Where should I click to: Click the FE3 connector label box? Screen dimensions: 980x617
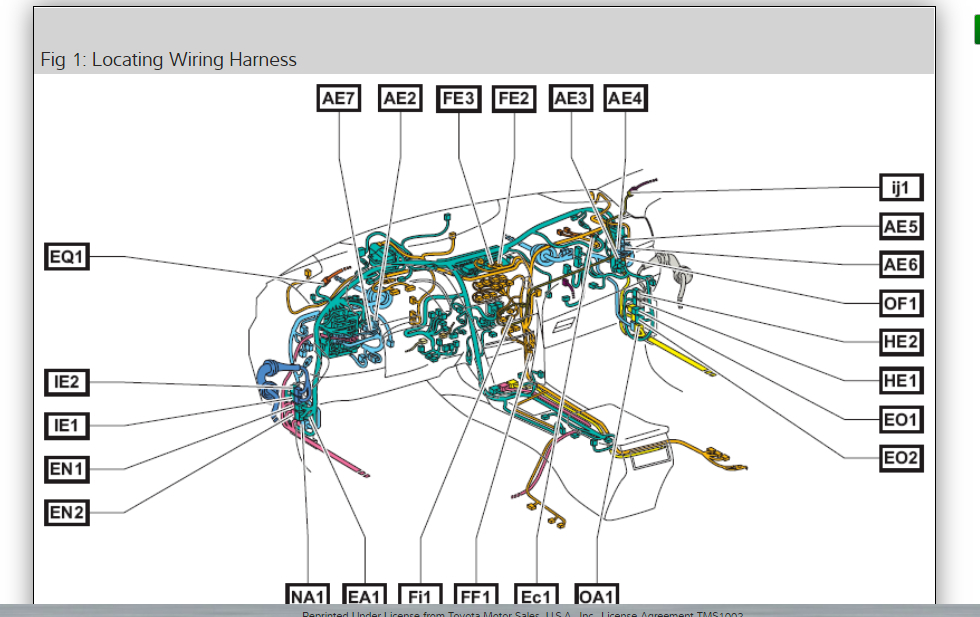(459, 99)
